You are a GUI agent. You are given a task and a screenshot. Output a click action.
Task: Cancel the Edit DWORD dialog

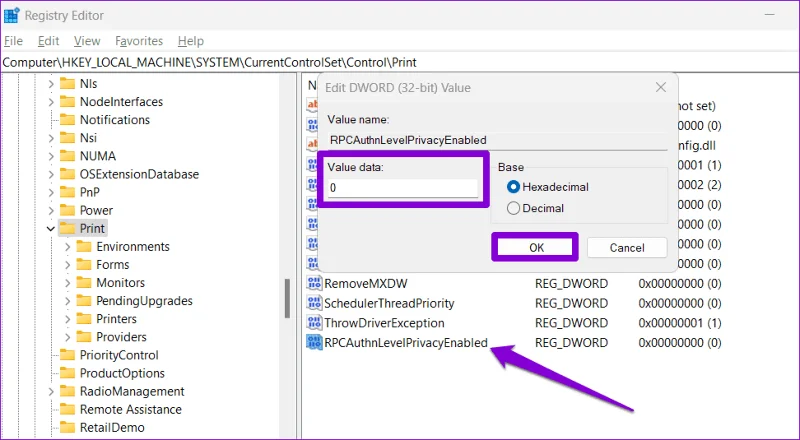(627, 248)
